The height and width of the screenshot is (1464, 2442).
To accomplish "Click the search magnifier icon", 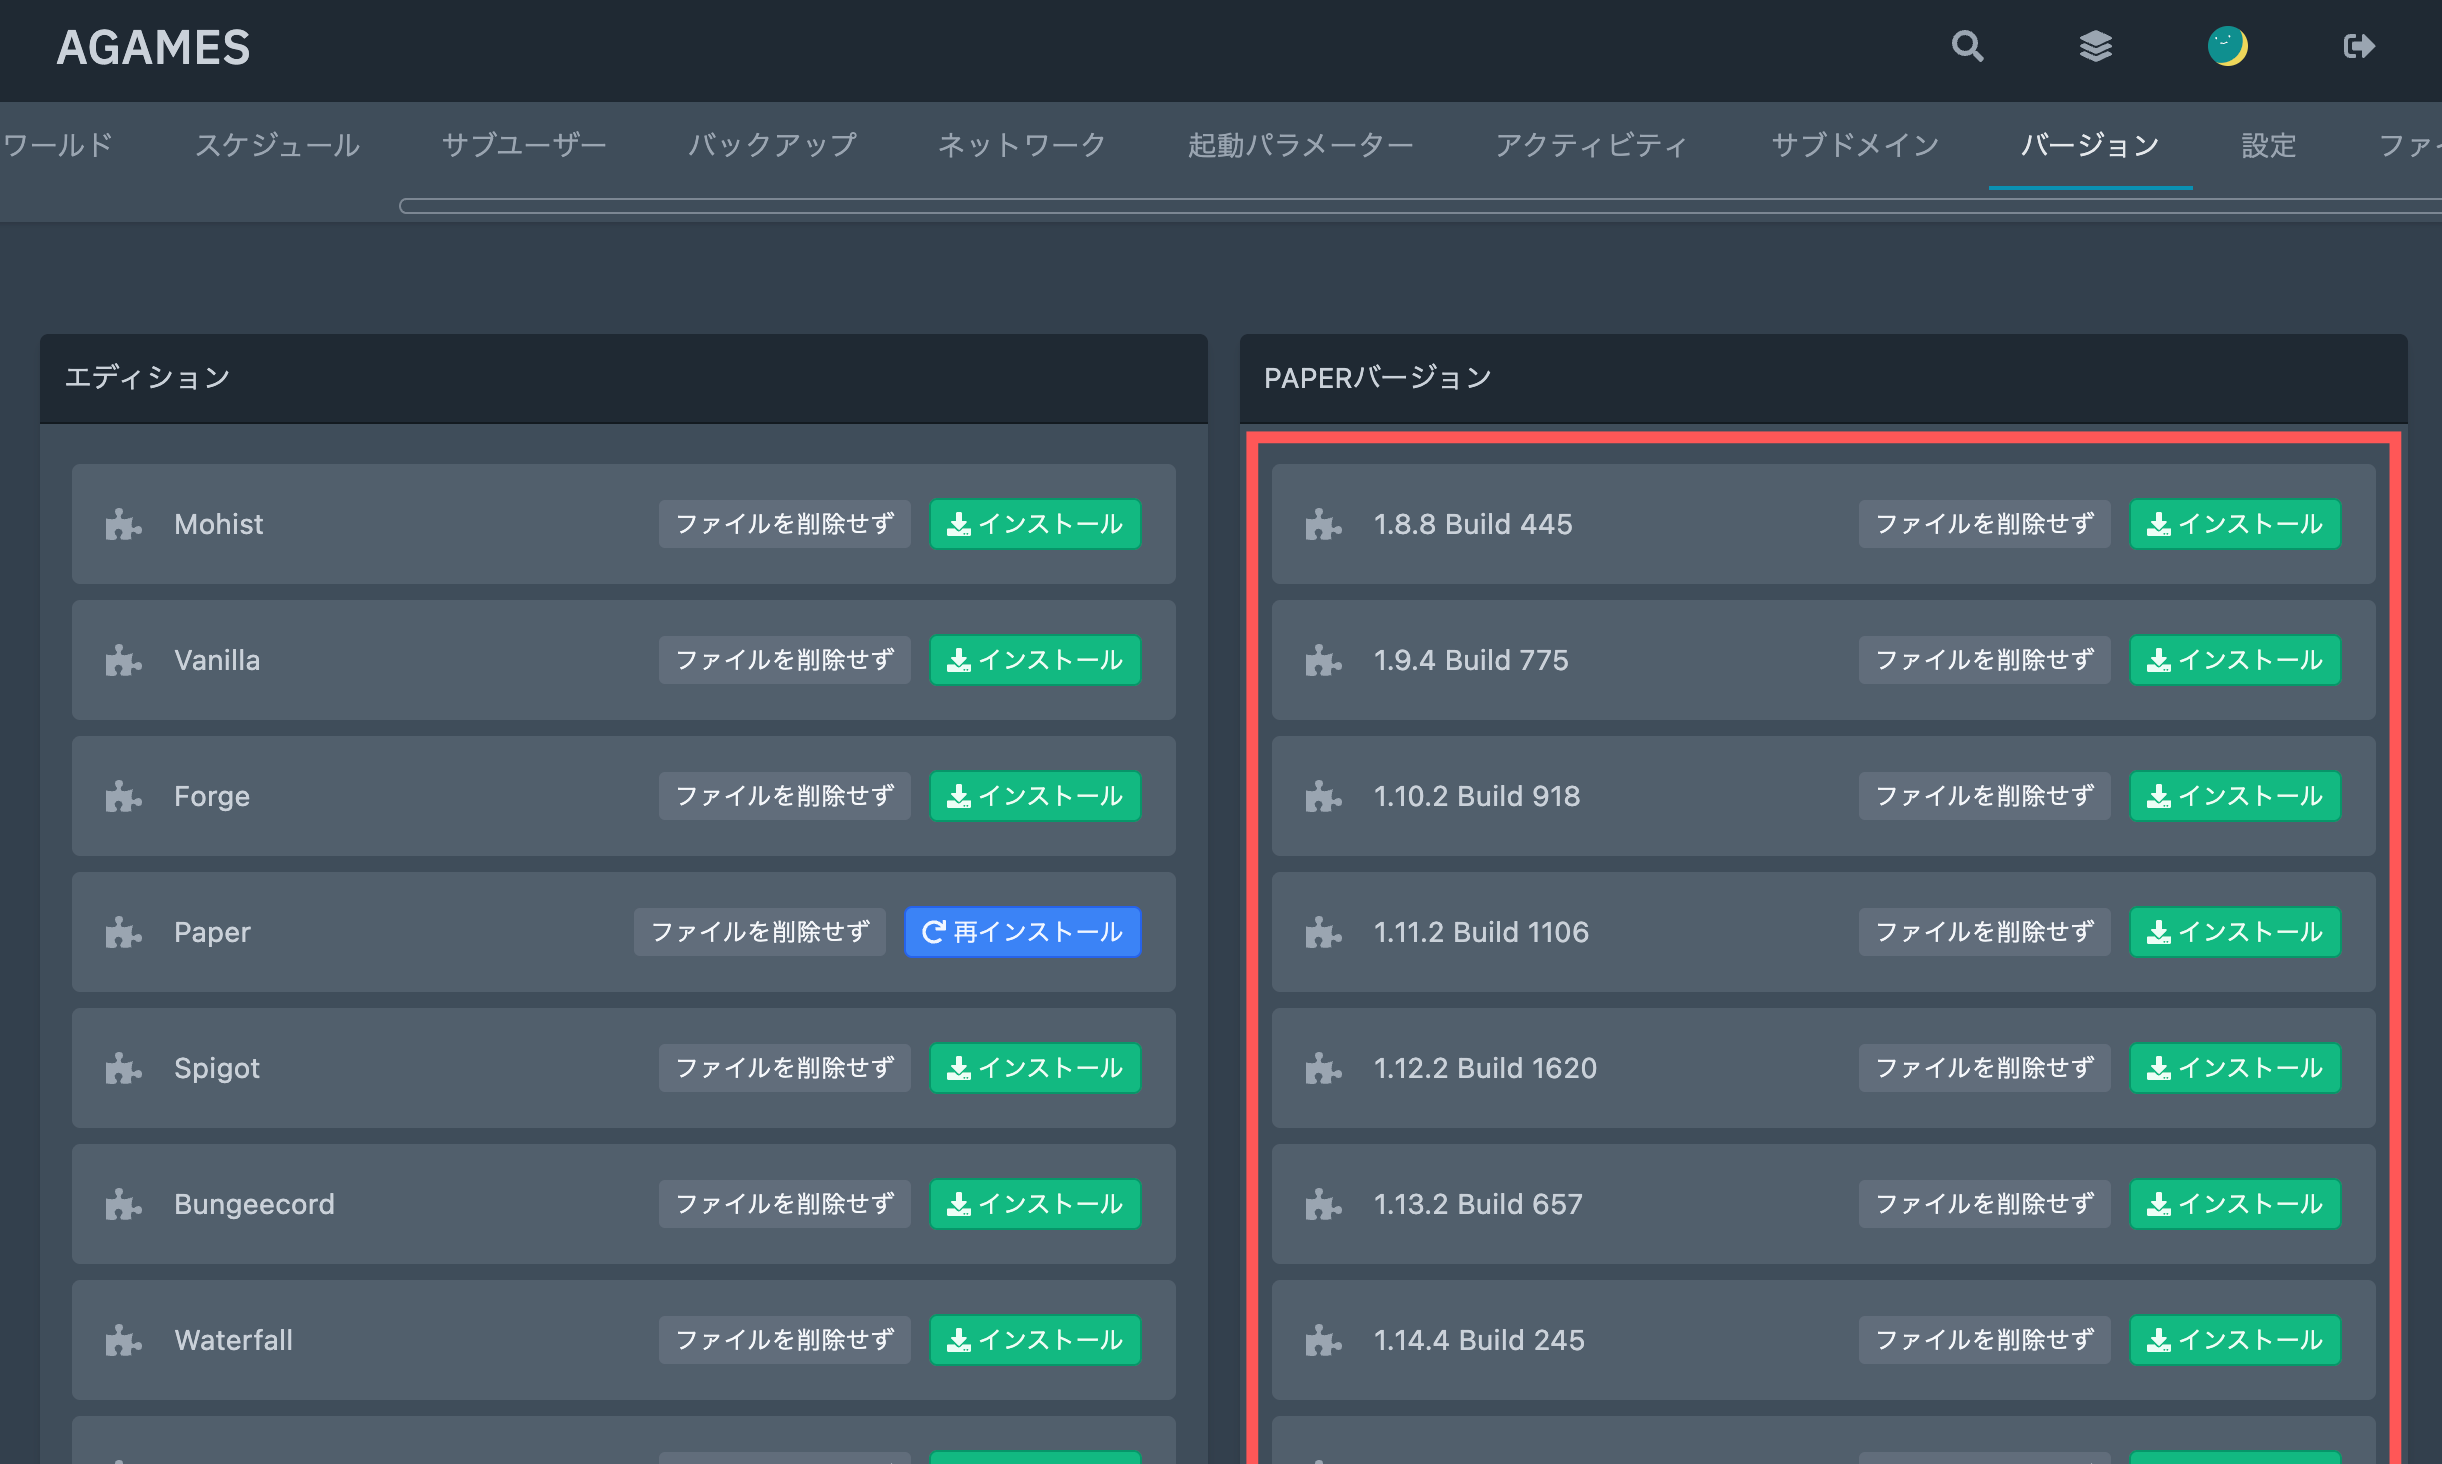I will tap(1967, 46).
